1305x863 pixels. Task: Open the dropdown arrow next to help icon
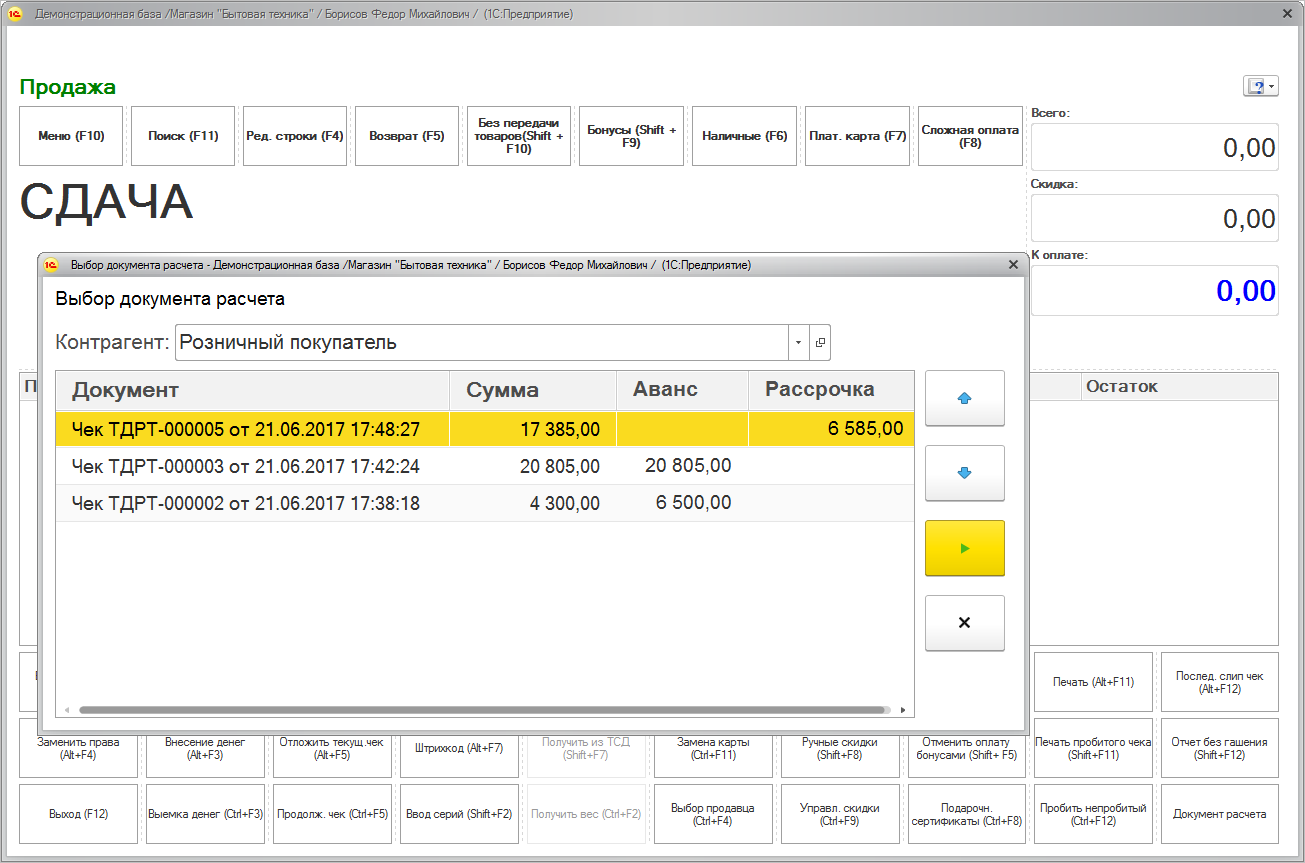(1272, 87)
